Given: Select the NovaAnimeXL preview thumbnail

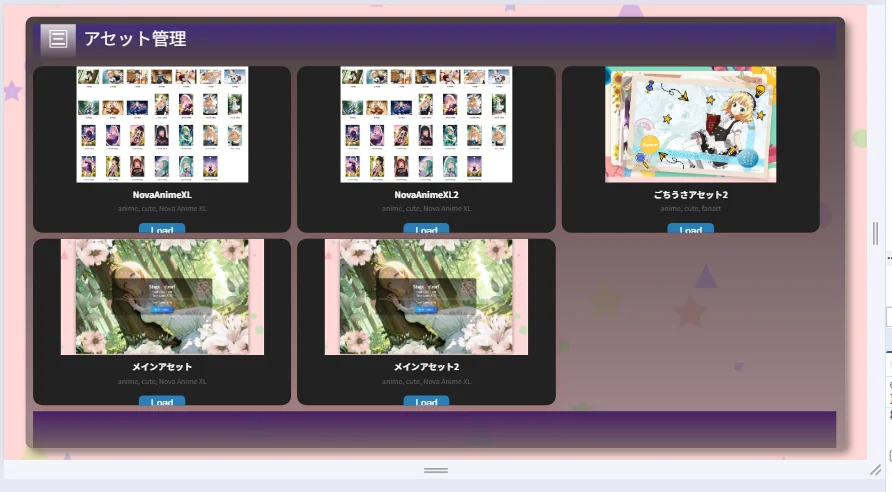Looking at the screenshot, I should 162,125.
